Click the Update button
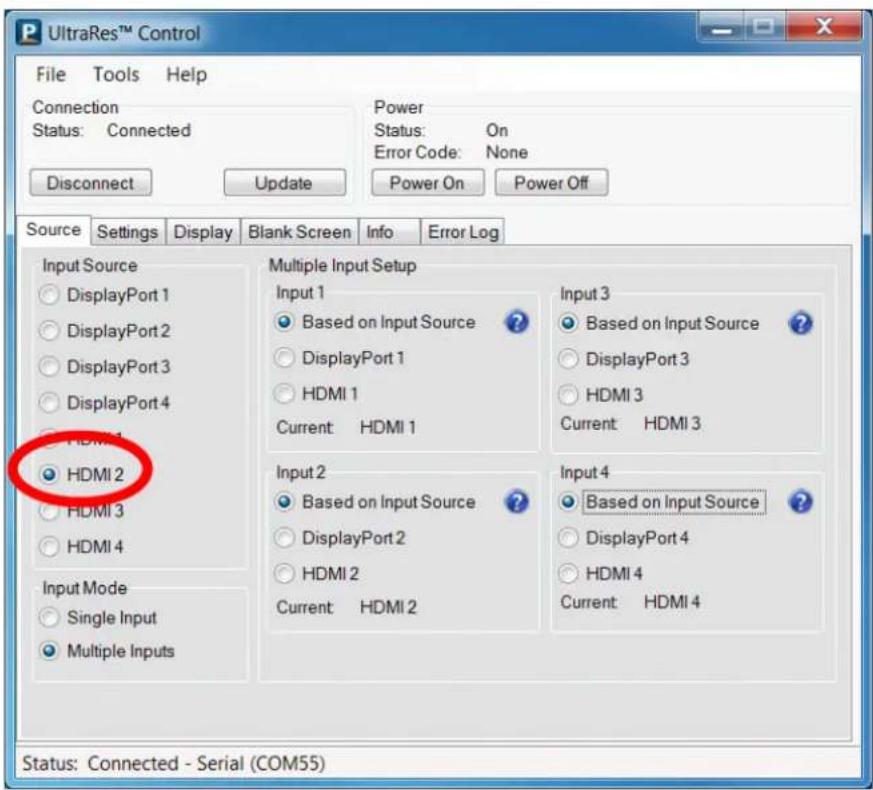Image resolution: width=873 pixels, height=790 pixels. click(x=285, y=183)
